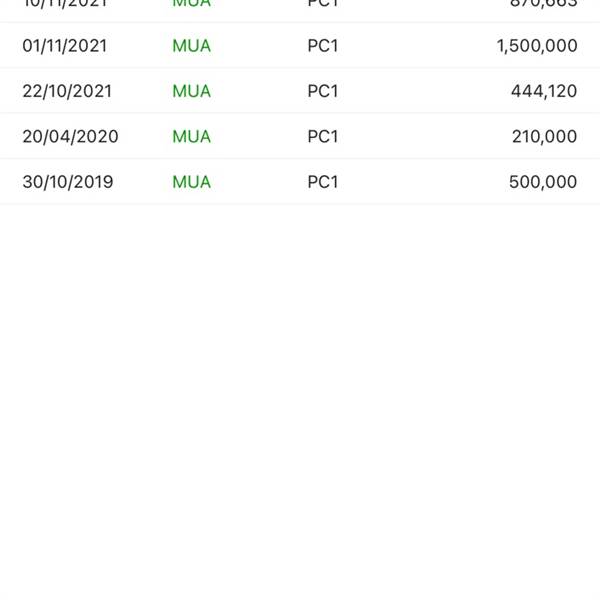Click the MUA link in the 30/10/2019 row
This screenshot has height=600, width=600.
[191, 182]
